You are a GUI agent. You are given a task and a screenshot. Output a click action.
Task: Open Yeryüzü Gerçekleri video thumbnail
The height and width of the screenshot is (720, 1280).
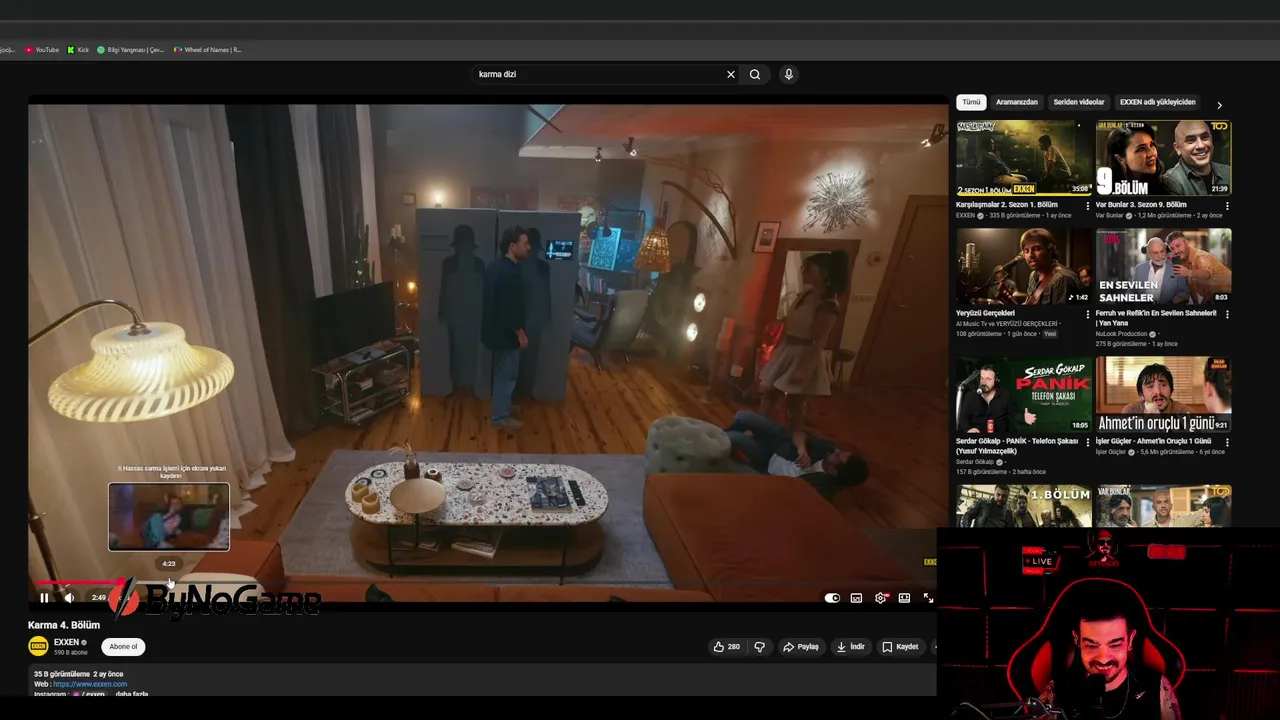coord(1024,266)
